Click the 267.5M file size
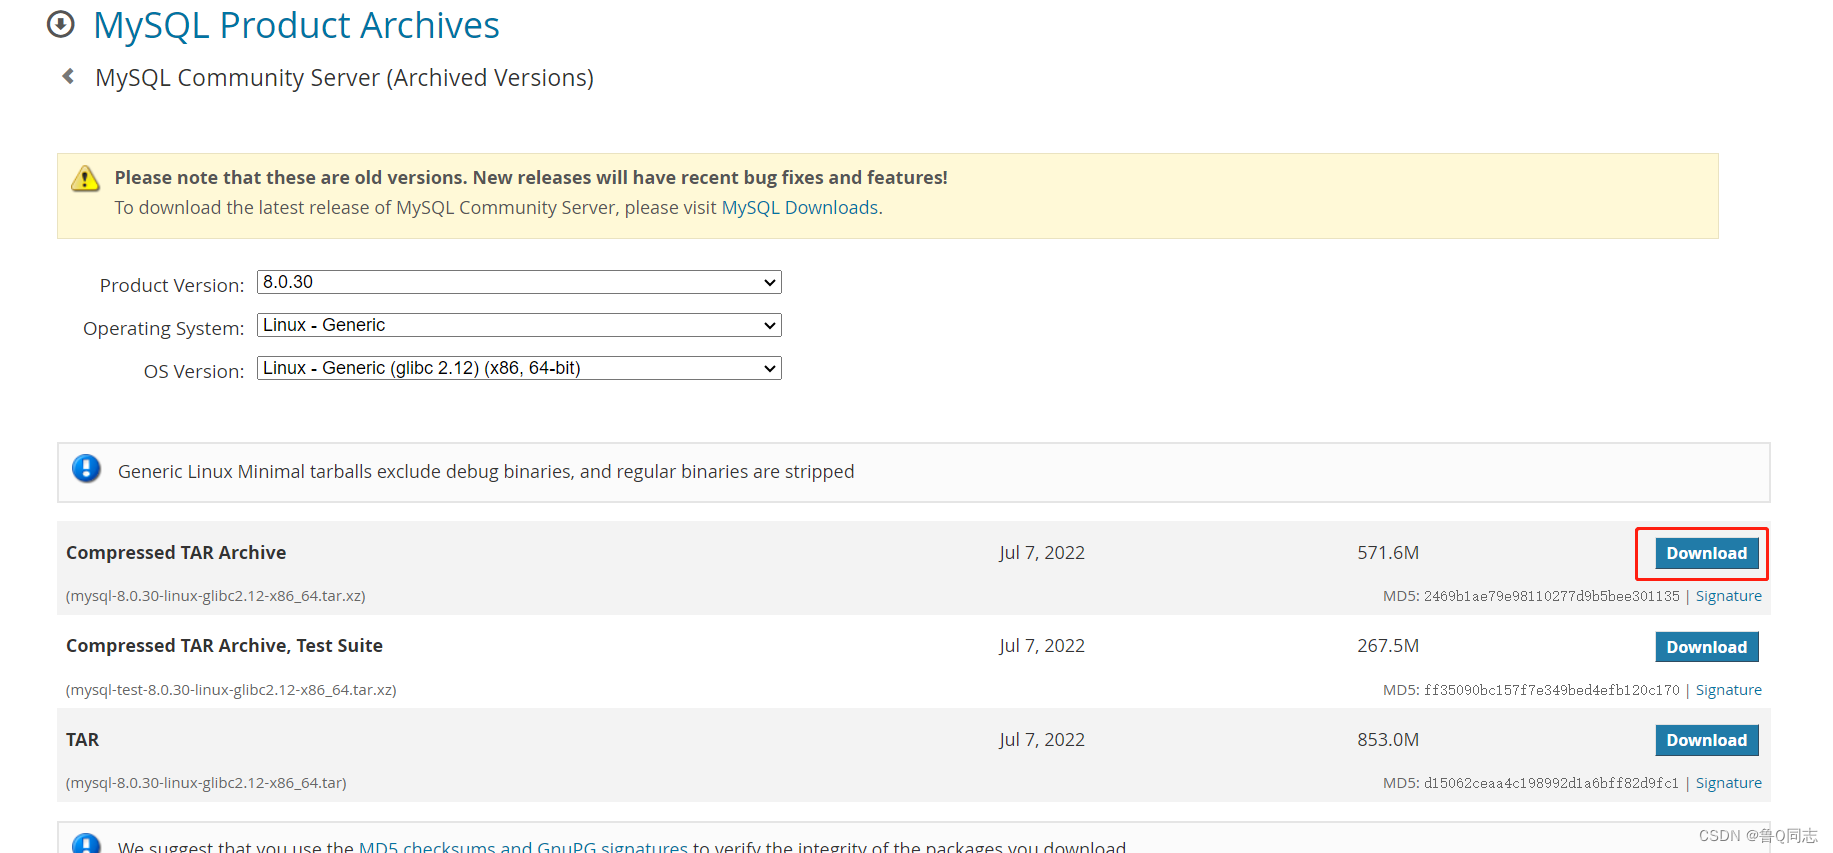 coord(1388,646)
